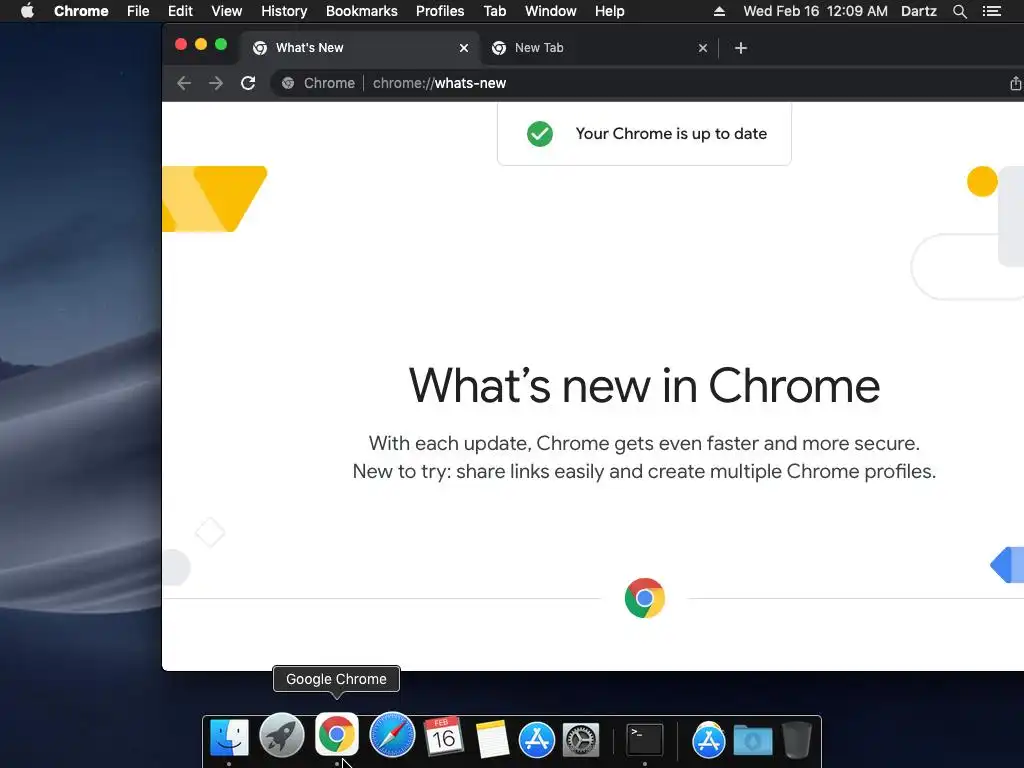
Task: Open Spotlight search magnifier icon
Action: (x=959, y=11)
